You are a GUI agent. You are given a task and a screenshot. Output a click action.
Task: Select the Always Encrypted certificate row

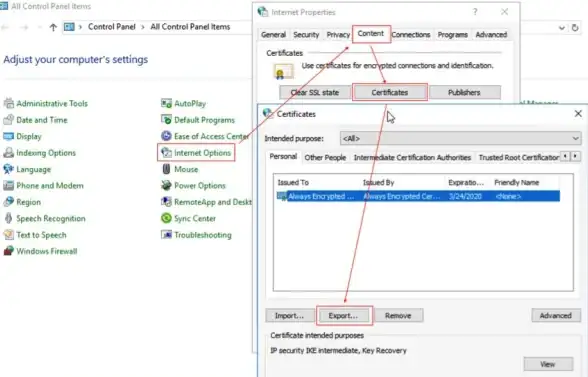418,196
